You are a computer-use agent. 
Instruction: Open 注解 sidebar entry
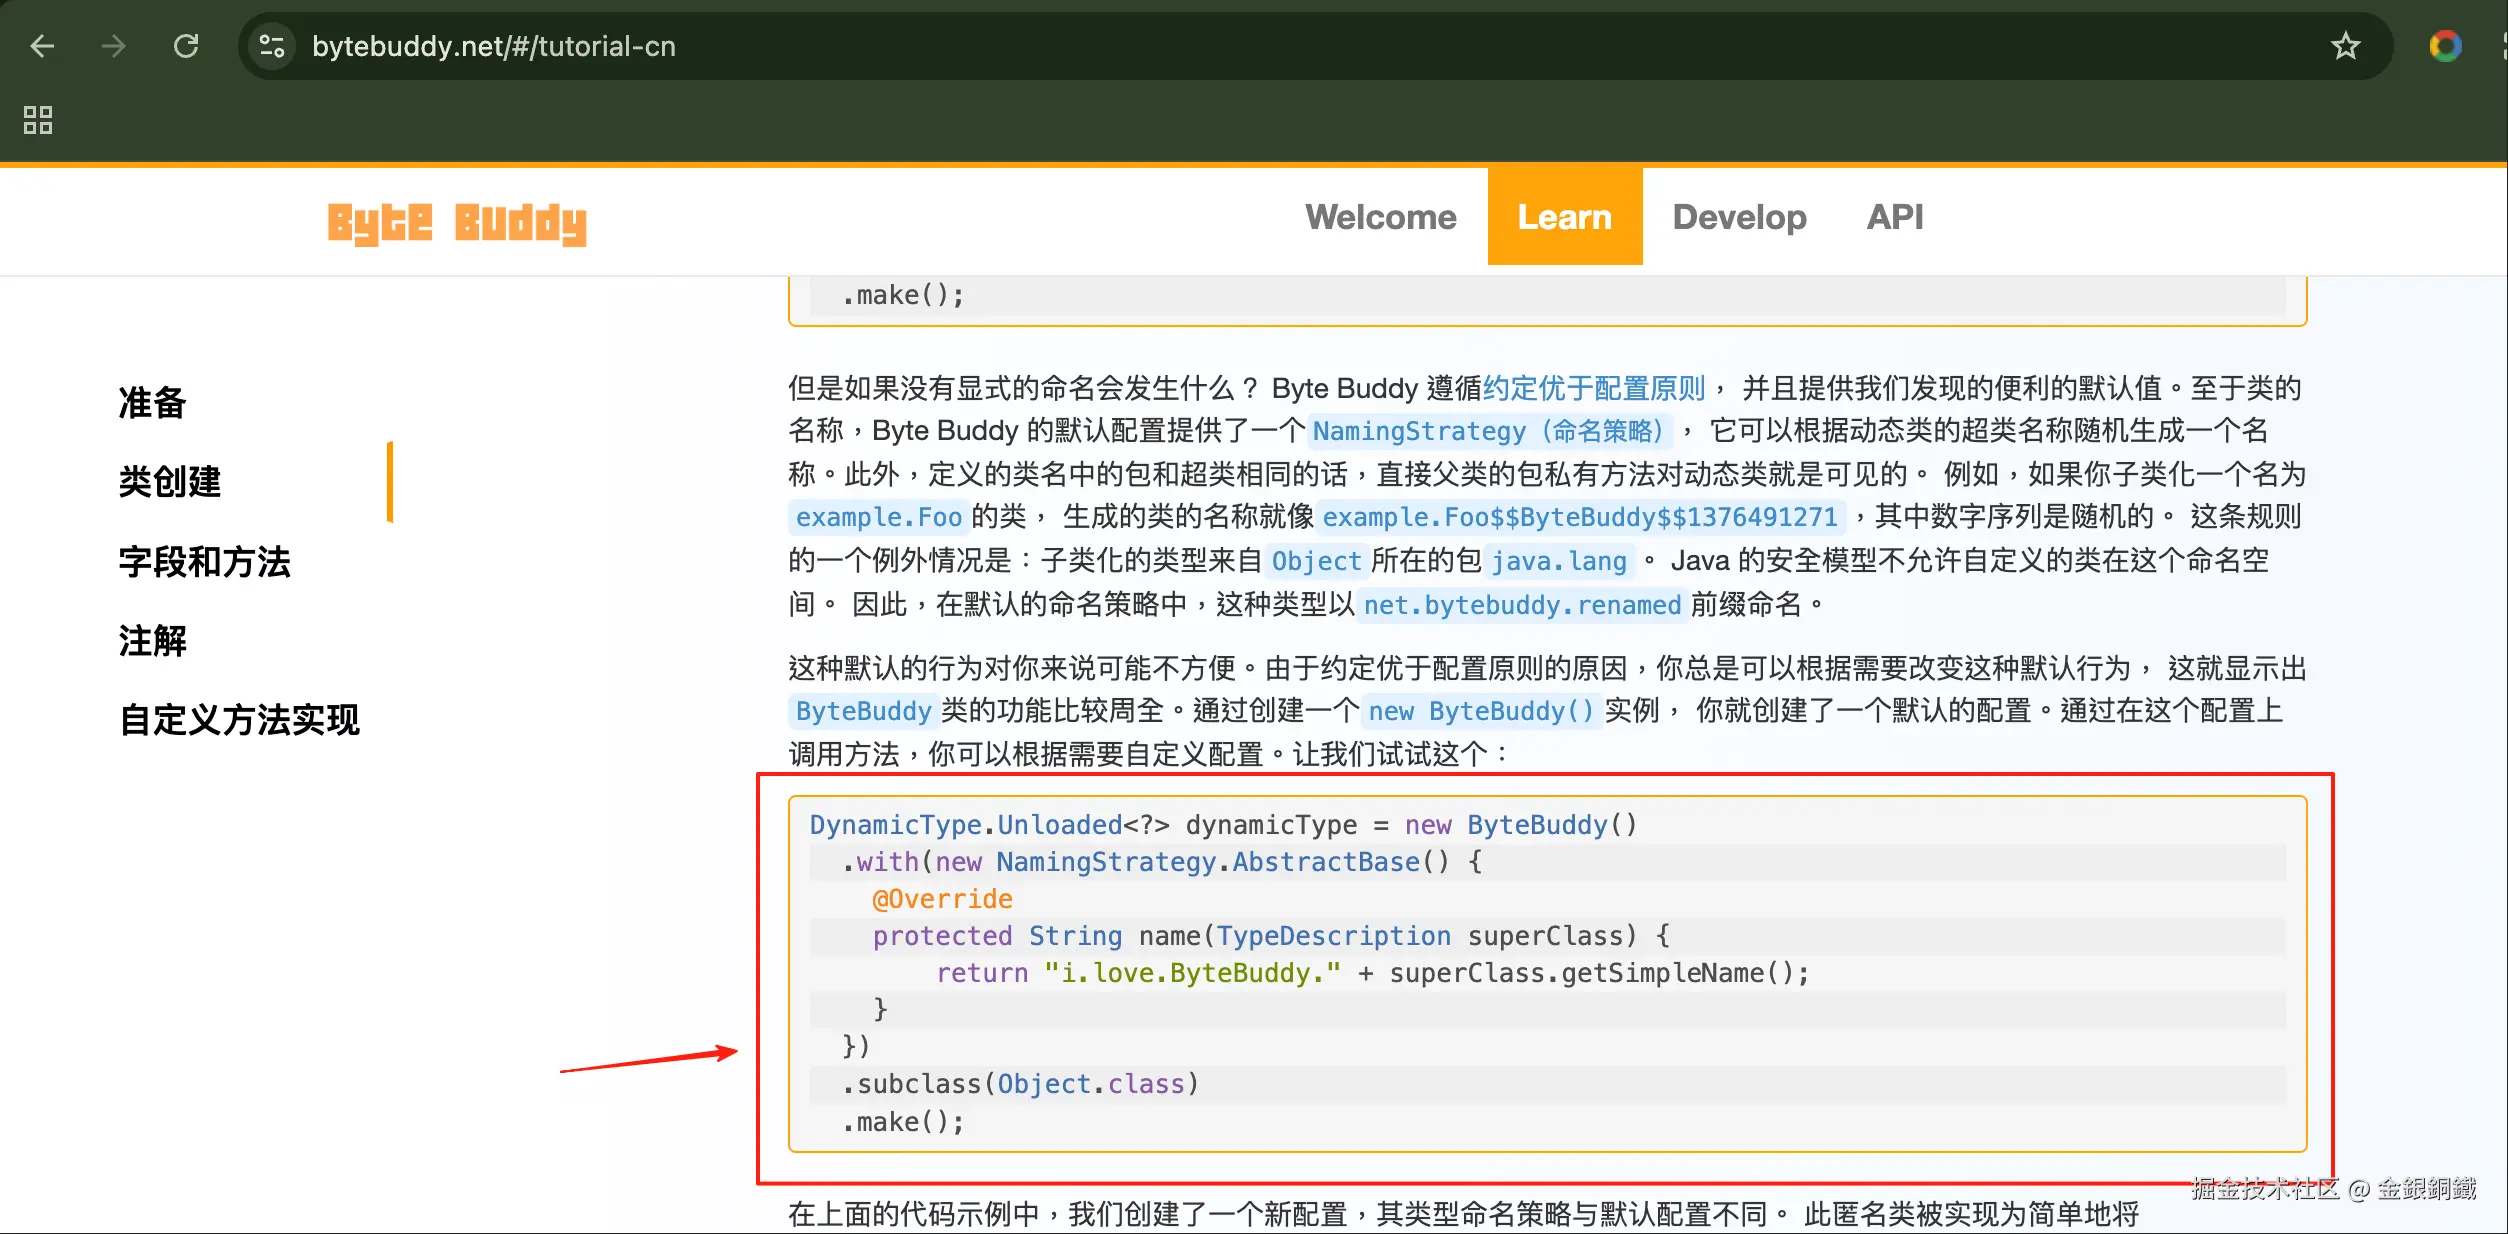(153, 641)
